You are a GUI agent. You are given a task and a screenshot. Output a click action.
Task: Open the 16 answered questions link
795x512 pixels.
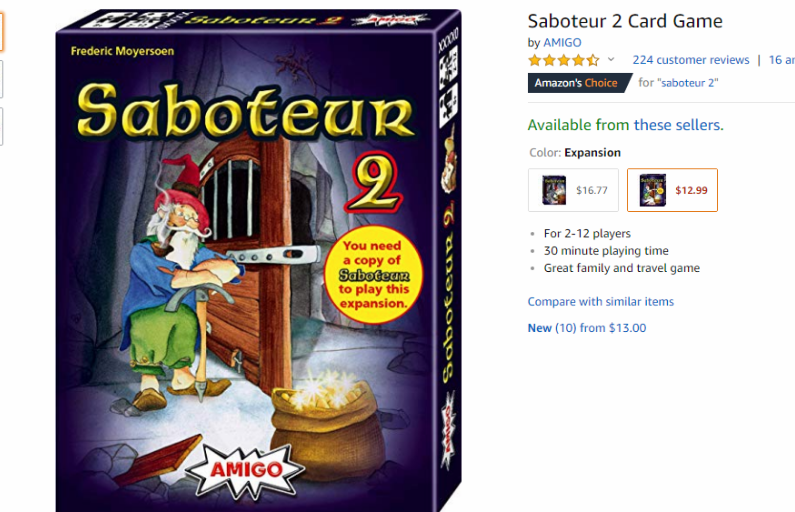(781, 60)
